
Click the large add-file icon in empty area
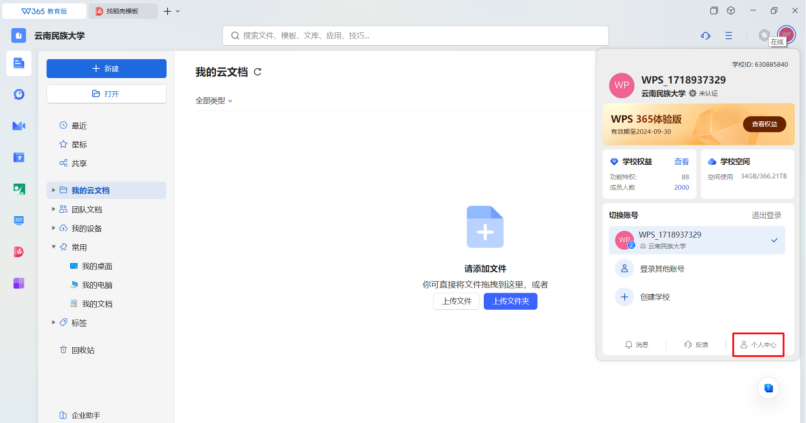pyautogui.click(x=485, y=227)
